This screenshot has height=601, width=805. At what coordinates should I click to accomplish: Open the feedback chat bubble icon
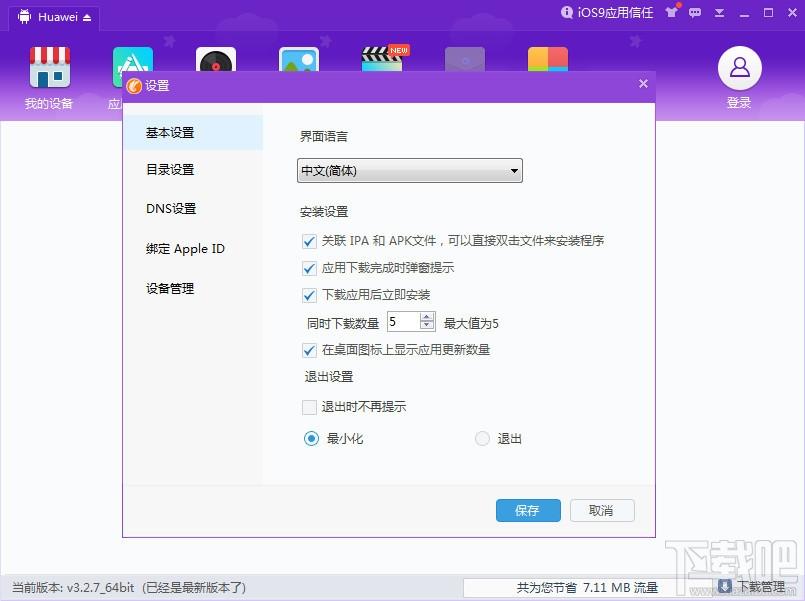click(x=695, y=13)
